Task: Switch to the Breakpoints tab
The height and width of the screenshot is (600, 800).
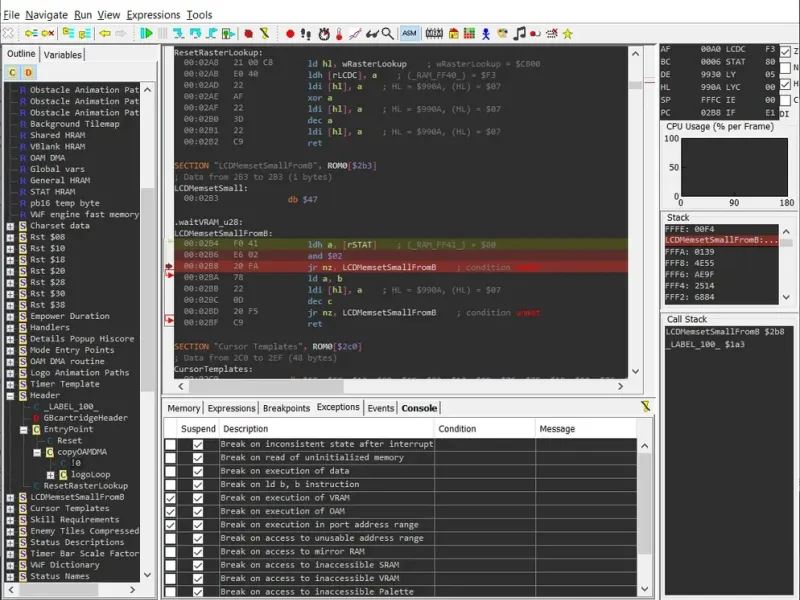Action: tap(285, 408)
